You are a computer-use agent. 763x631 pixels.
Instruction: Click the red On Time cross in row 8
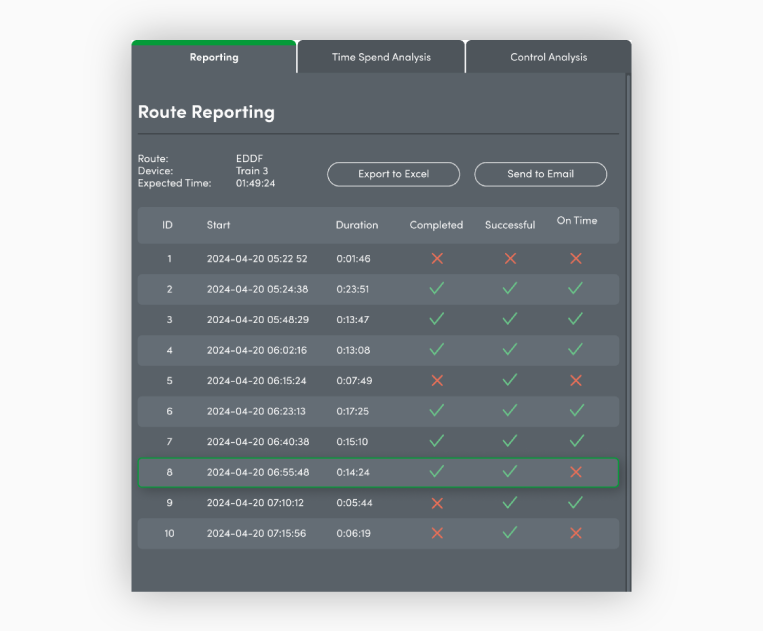[x=576, y=472]
